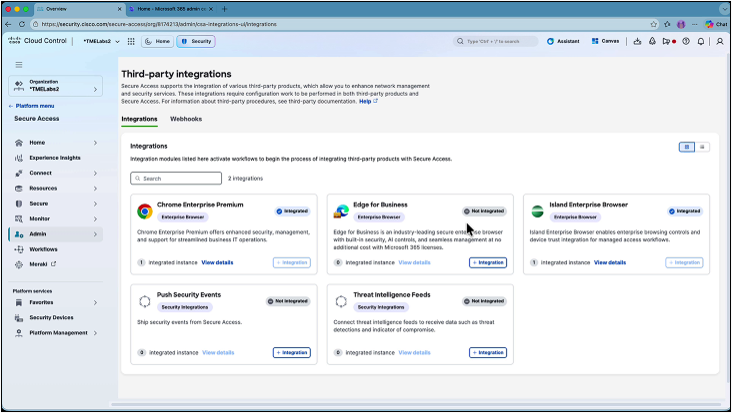The height and width of the screenshot is (413, 732).
Task: Expand the Connect submenu chevron
Action: [95, 173]
